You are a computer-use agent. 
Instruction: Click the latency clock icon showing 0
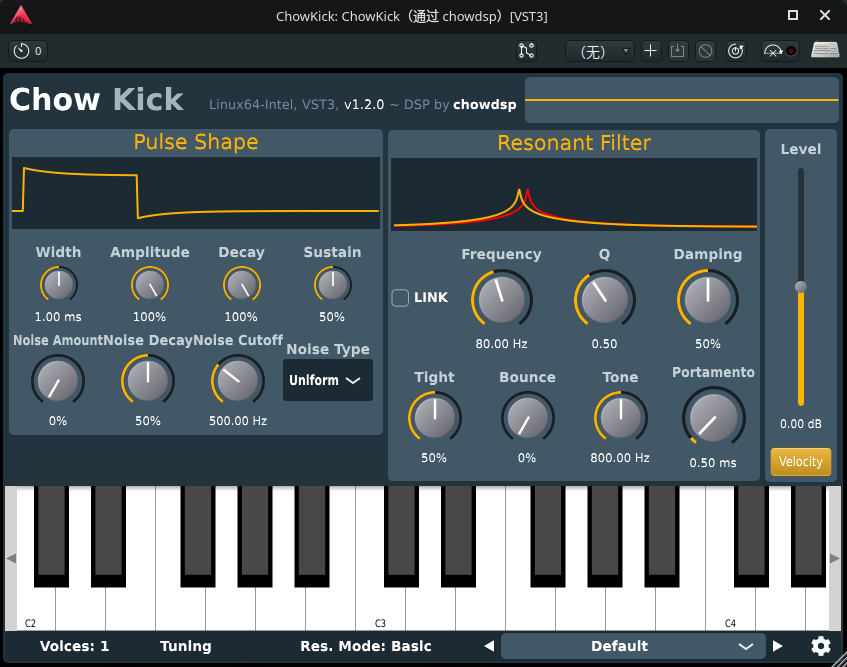pos(28,51)
